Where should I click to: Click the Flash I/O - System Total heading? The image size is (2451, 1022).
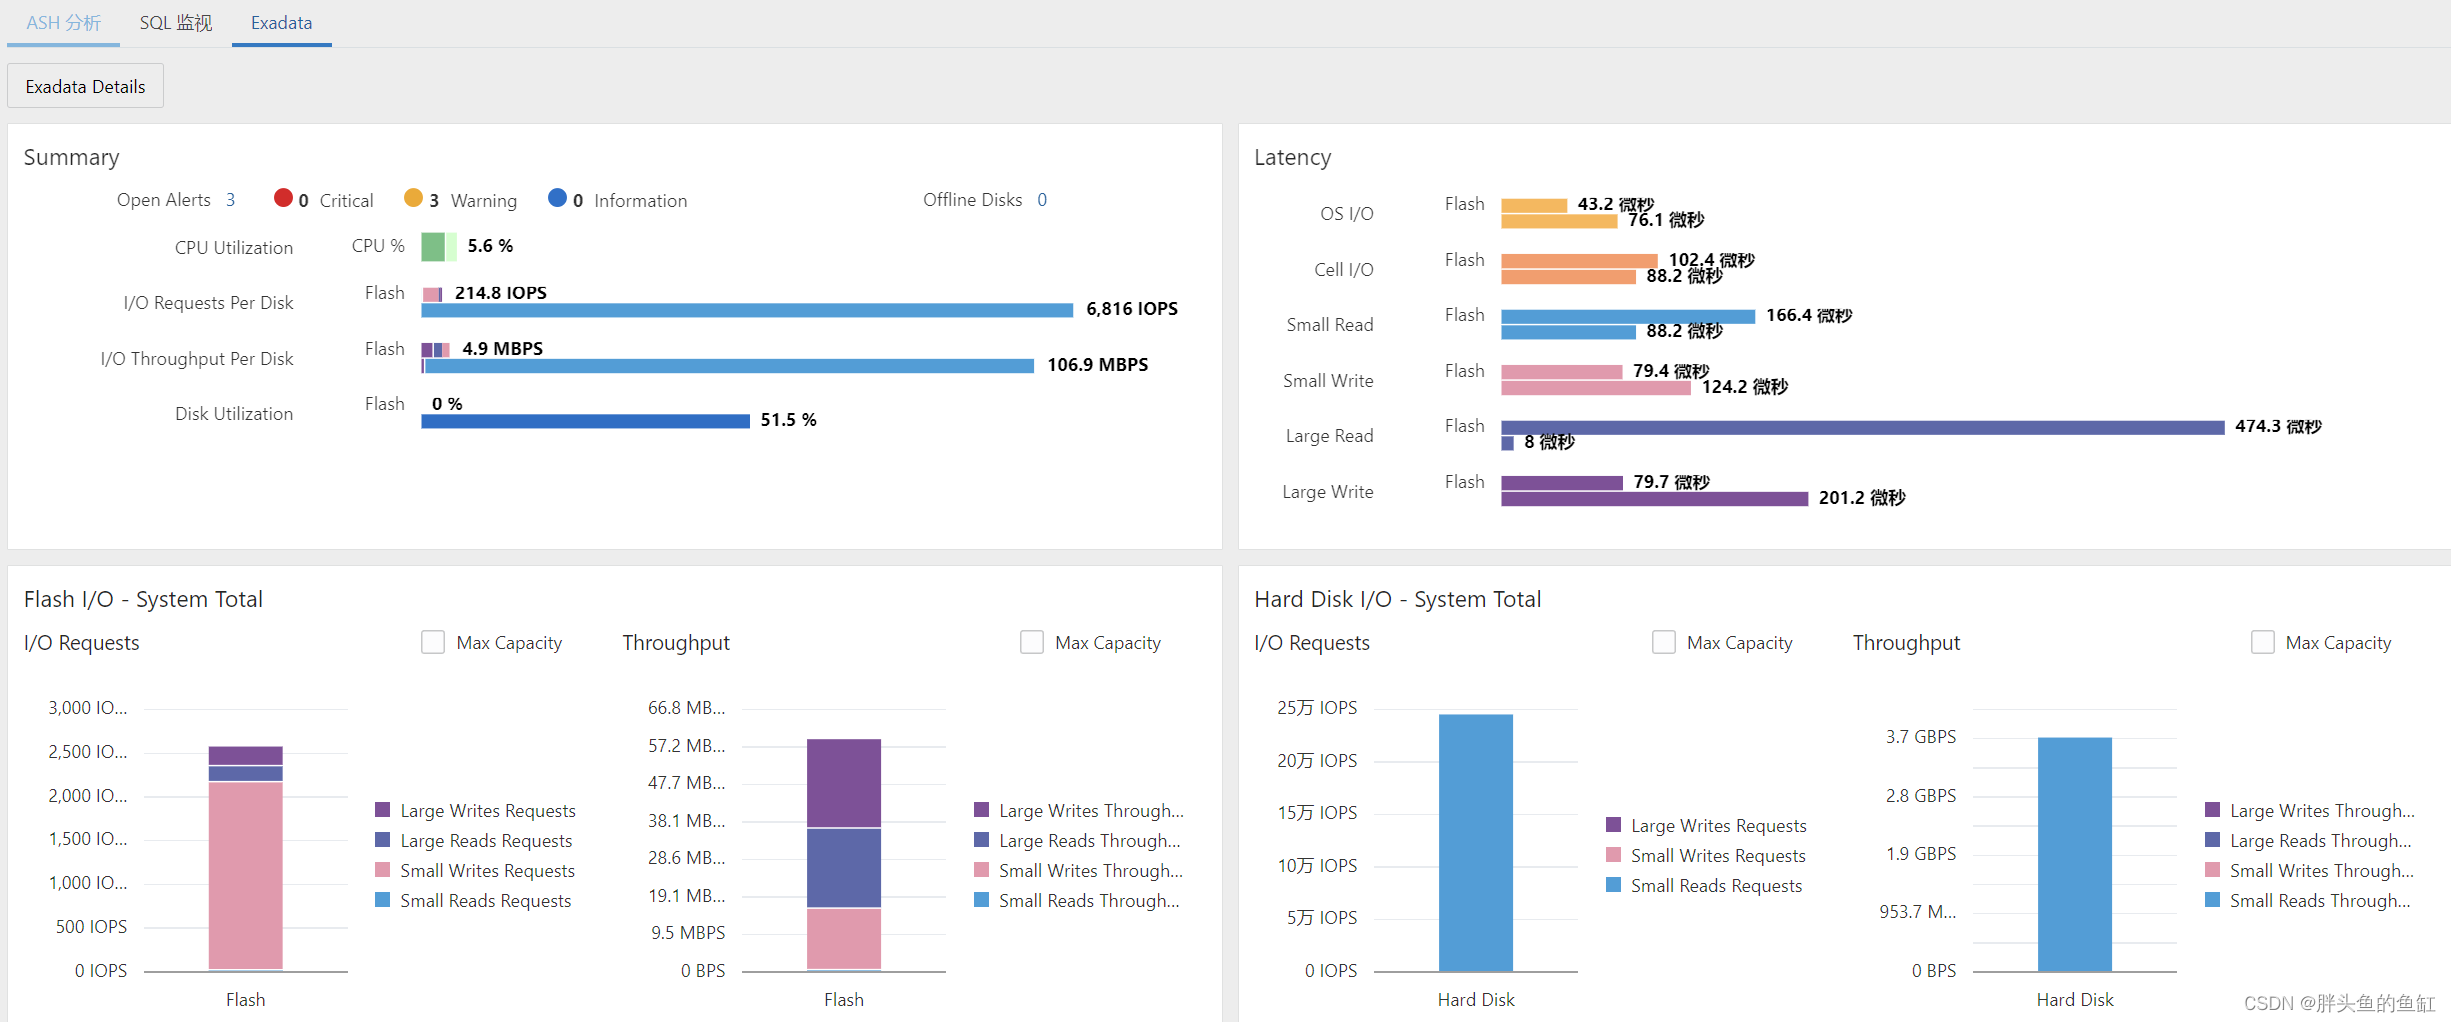coord(143,599)
